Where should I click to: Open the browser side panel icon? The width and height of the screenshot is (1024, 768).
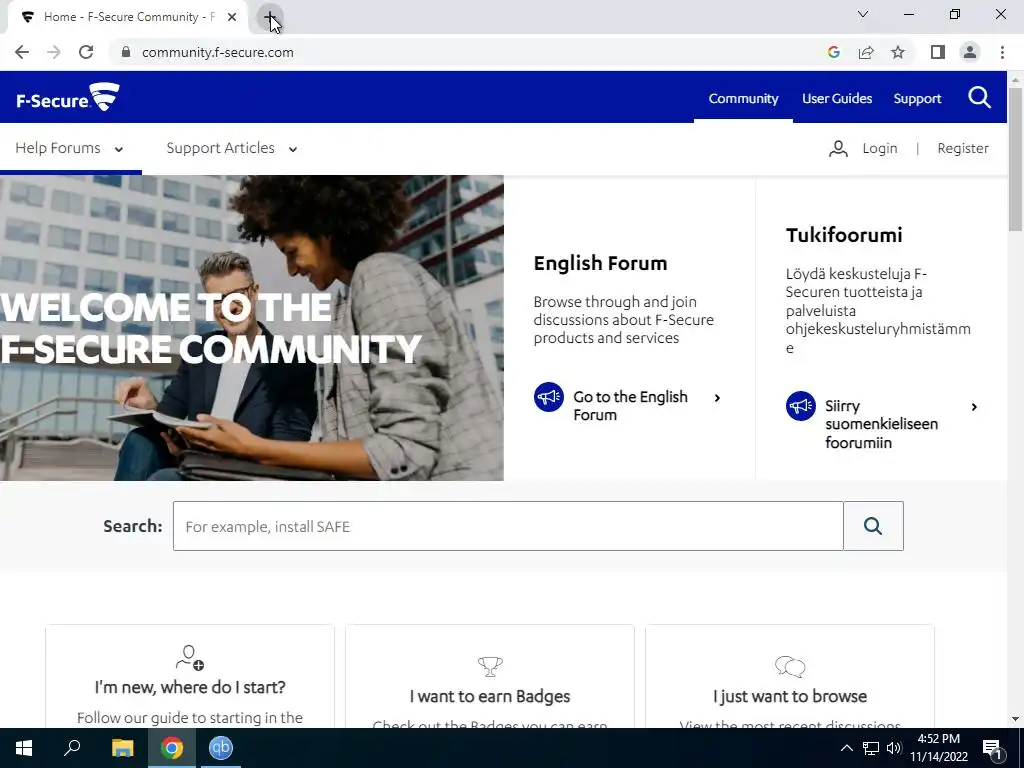pos(938,52)
